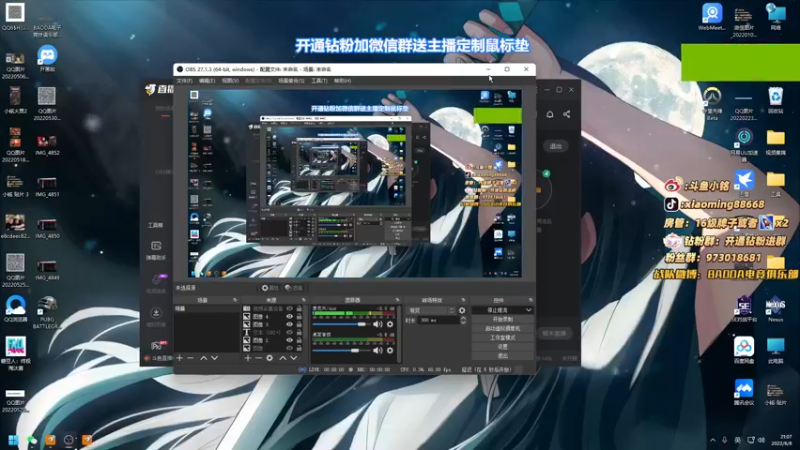Toggle lock on 视频采集设备 source
Screen dimensions: 800x450
point(299,309)
